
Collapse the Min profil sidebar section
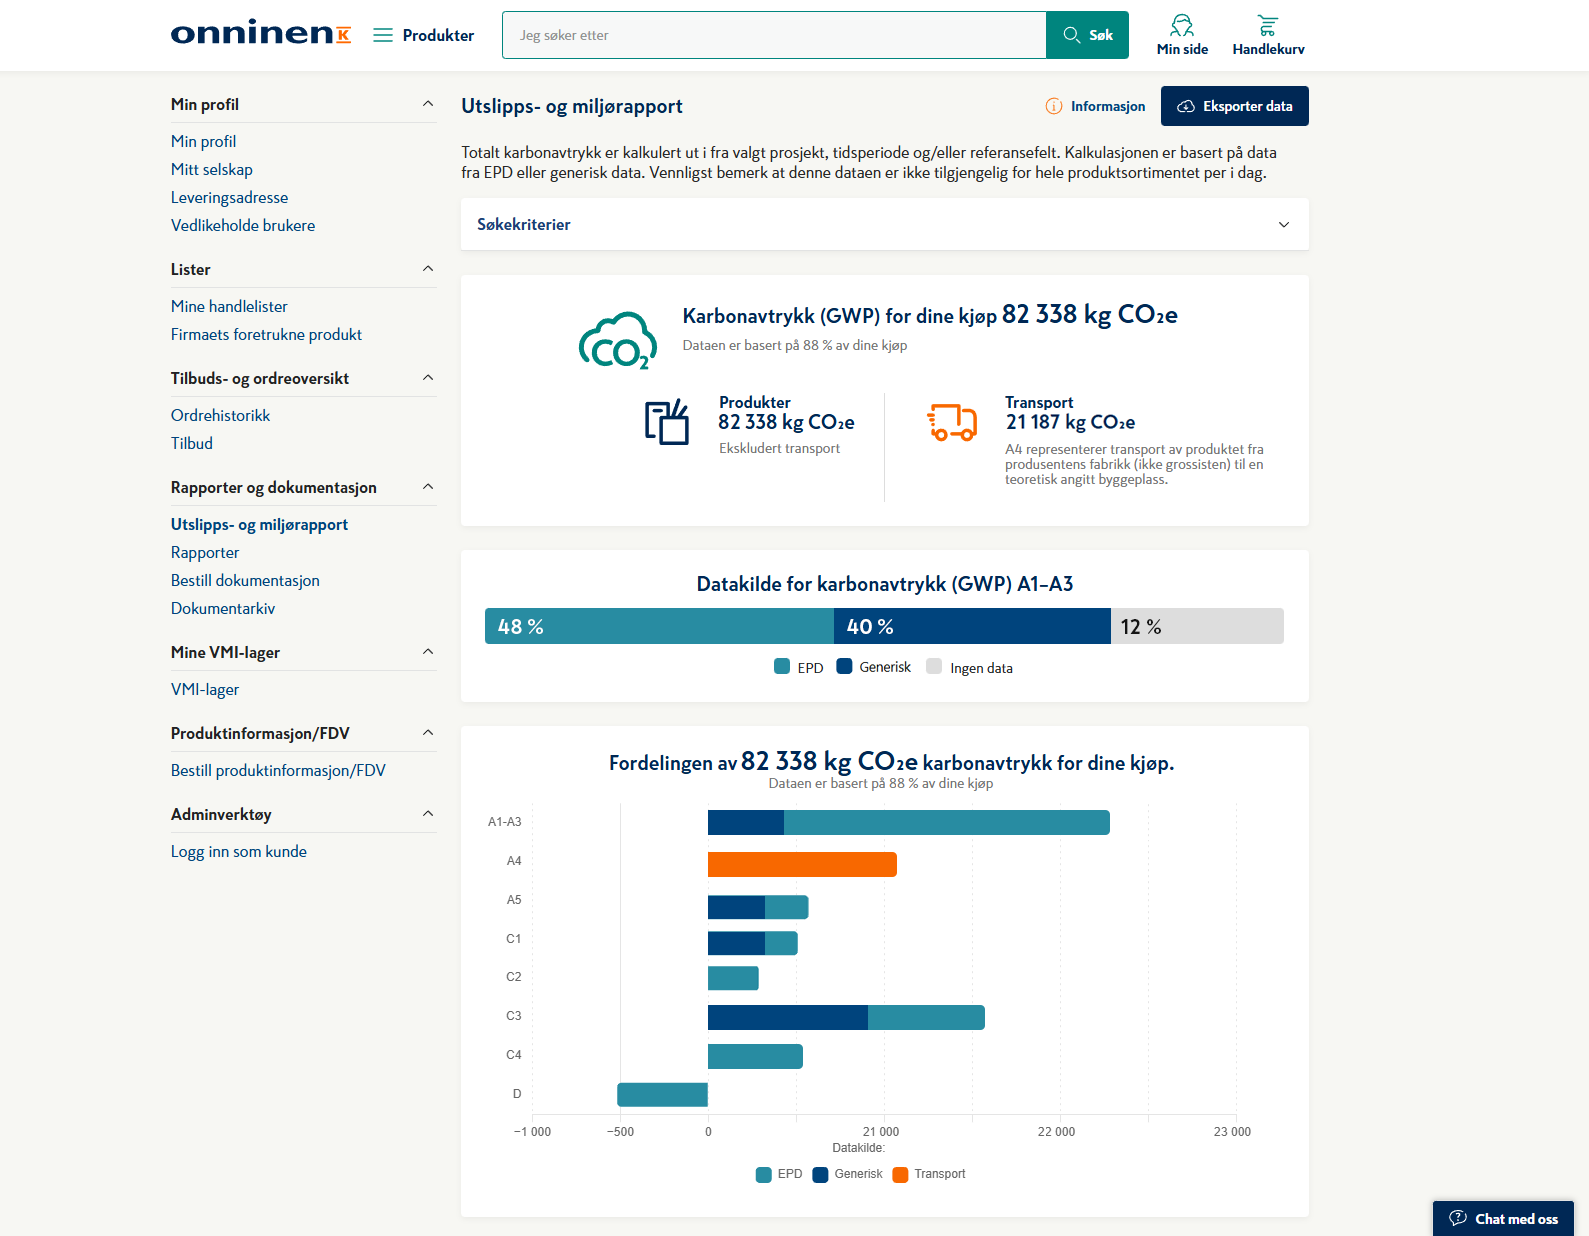tap(428, 104)
